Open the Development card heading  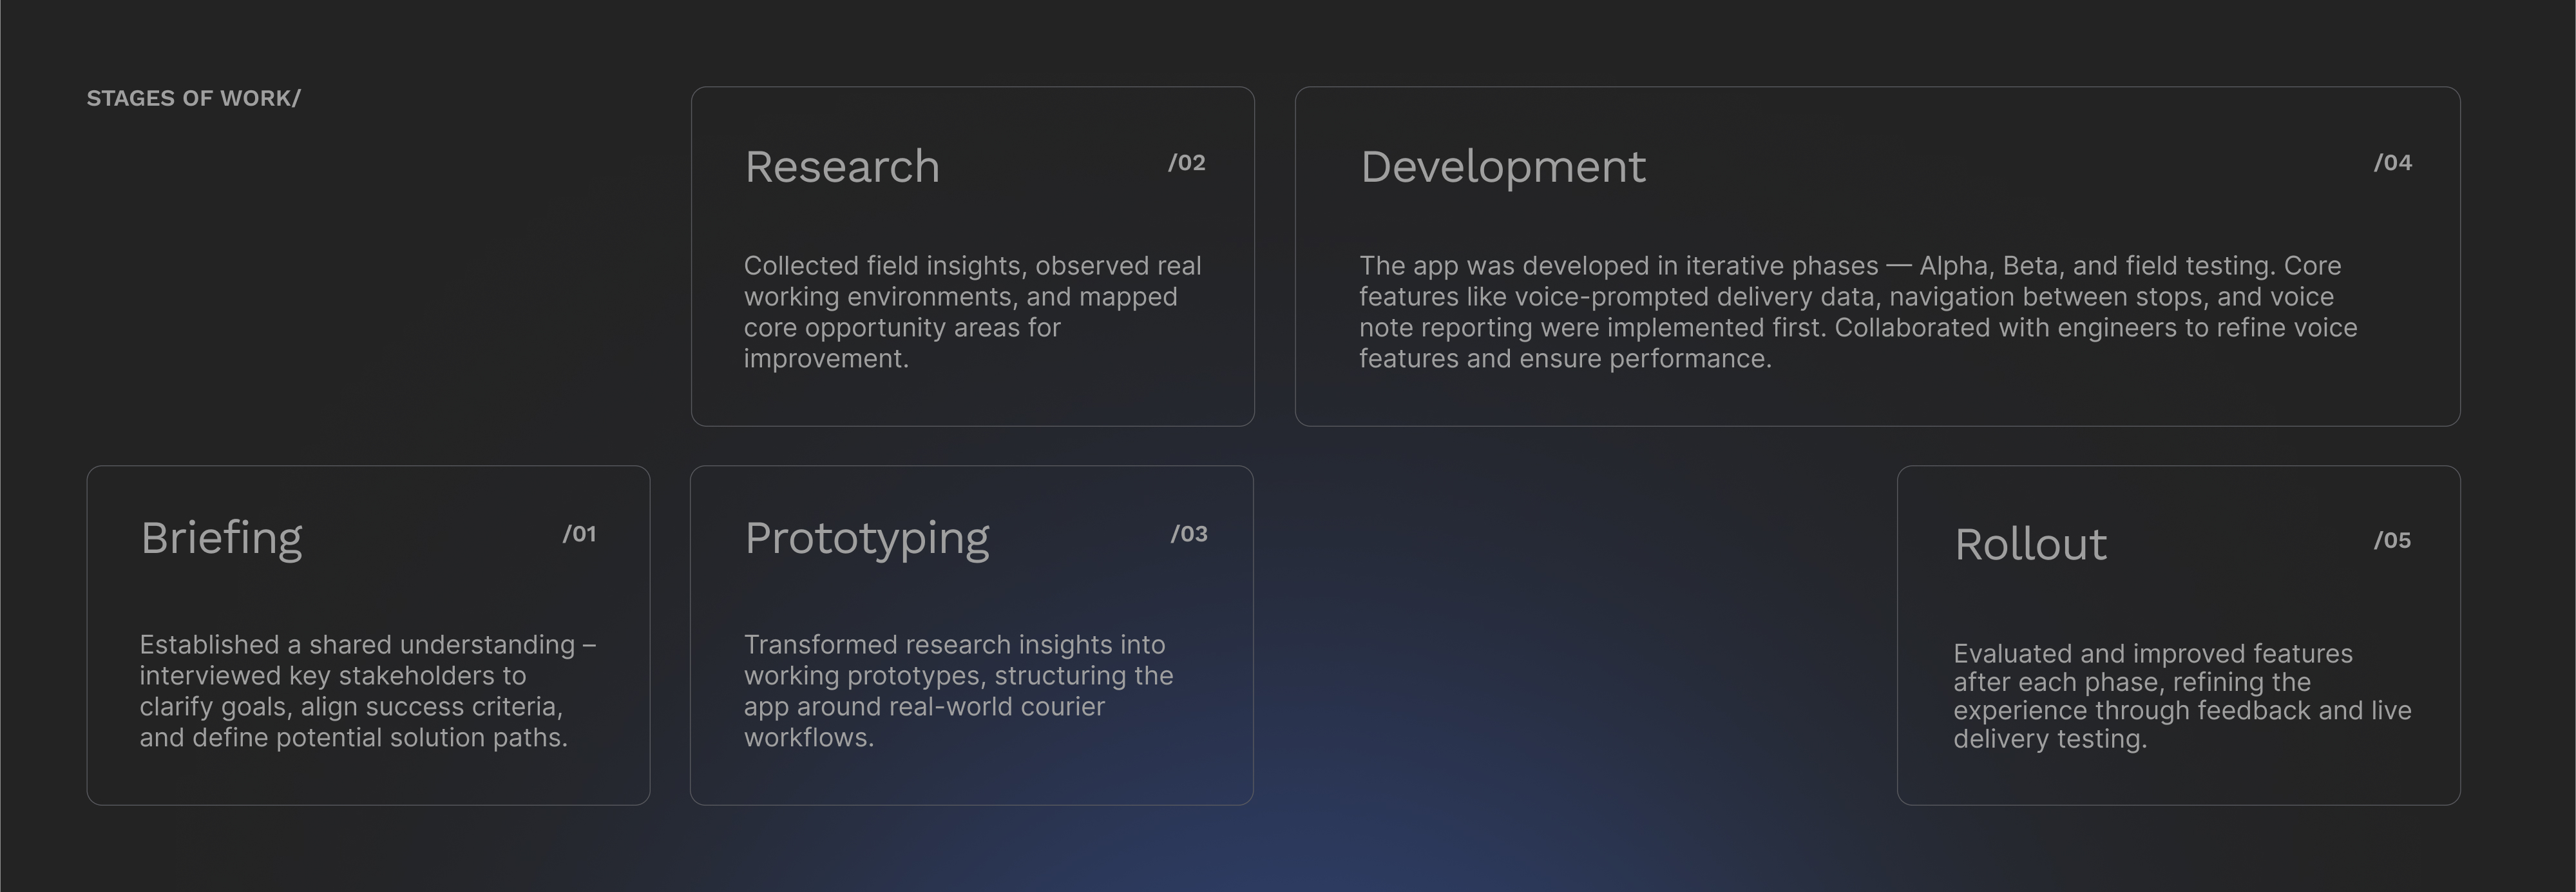(1502, 166)
